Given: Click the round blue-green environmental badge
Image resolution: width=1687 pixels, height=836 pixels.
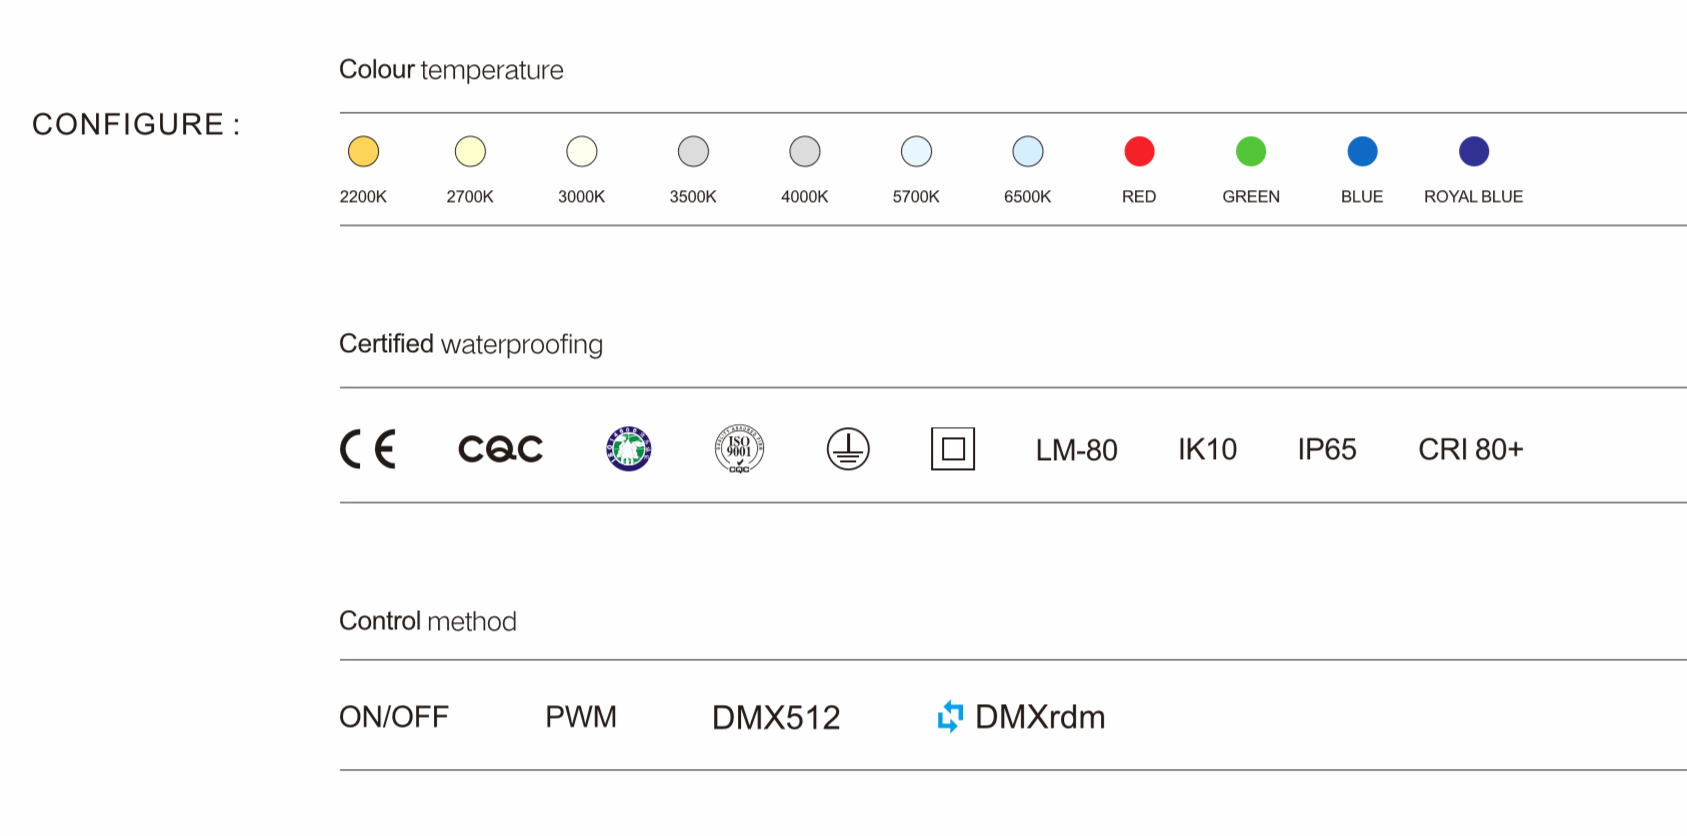Looking at the screenshot, I should click(629, 449).
